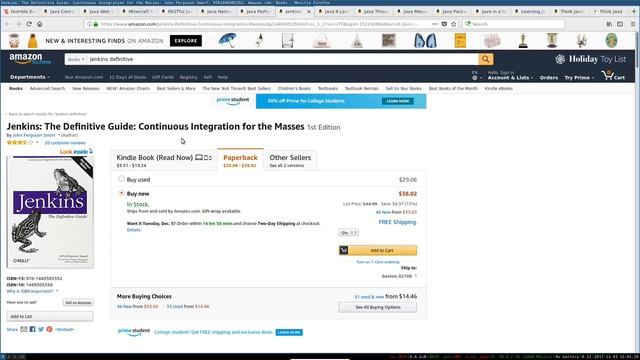Open the shopping Cart icon
The width and height of the screenshot is (640, 360).
613,76
